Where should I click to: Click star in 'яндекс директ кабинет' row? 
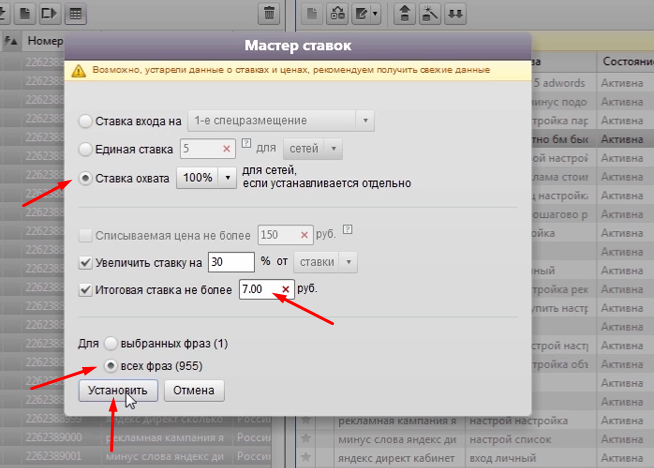(x=306, y=457)
